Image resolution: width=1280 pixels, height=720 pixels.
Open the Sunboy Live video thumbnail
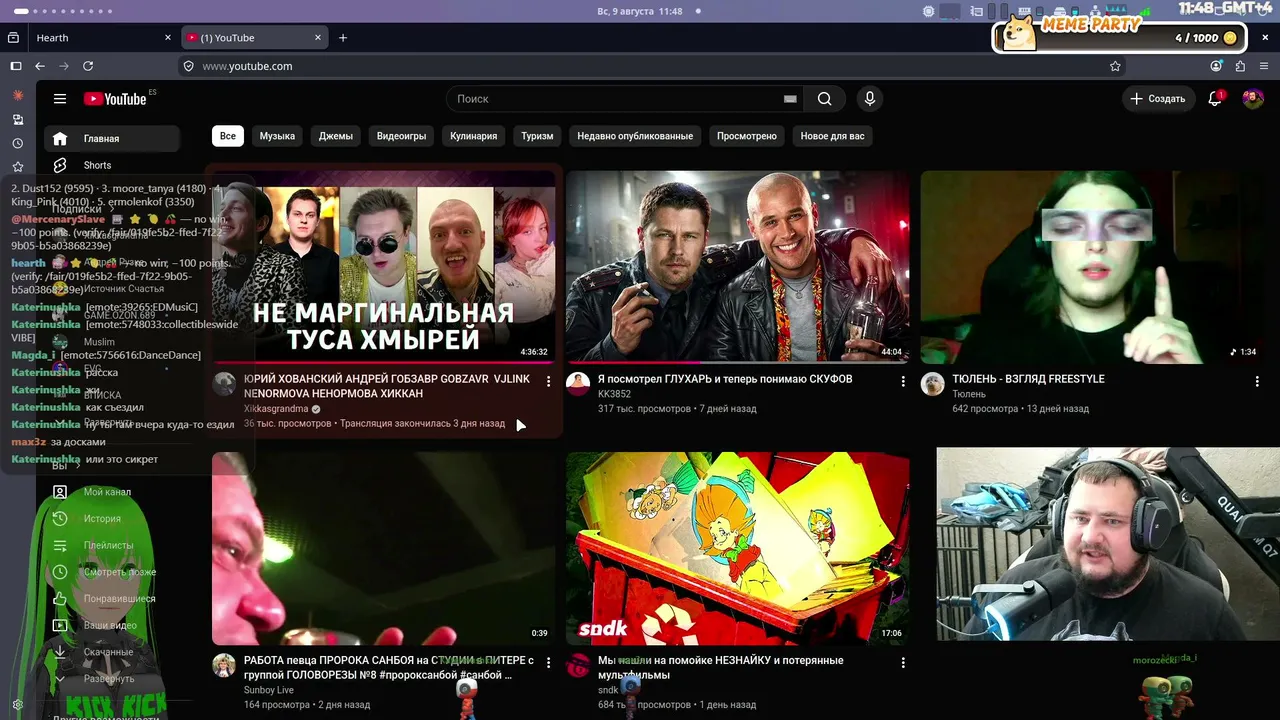pyautogui.click(x=384, y=548)
